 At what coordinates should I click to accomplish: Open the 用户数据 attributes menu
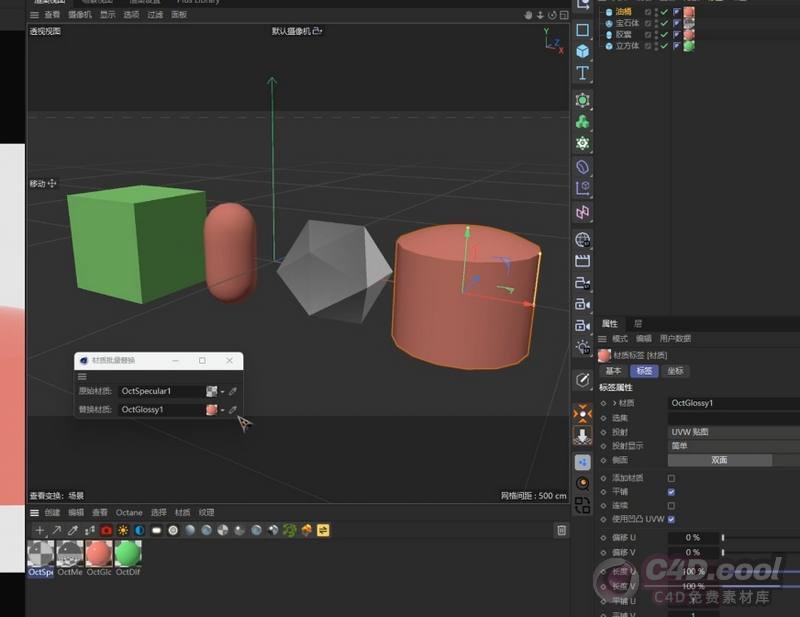[675, 339]
